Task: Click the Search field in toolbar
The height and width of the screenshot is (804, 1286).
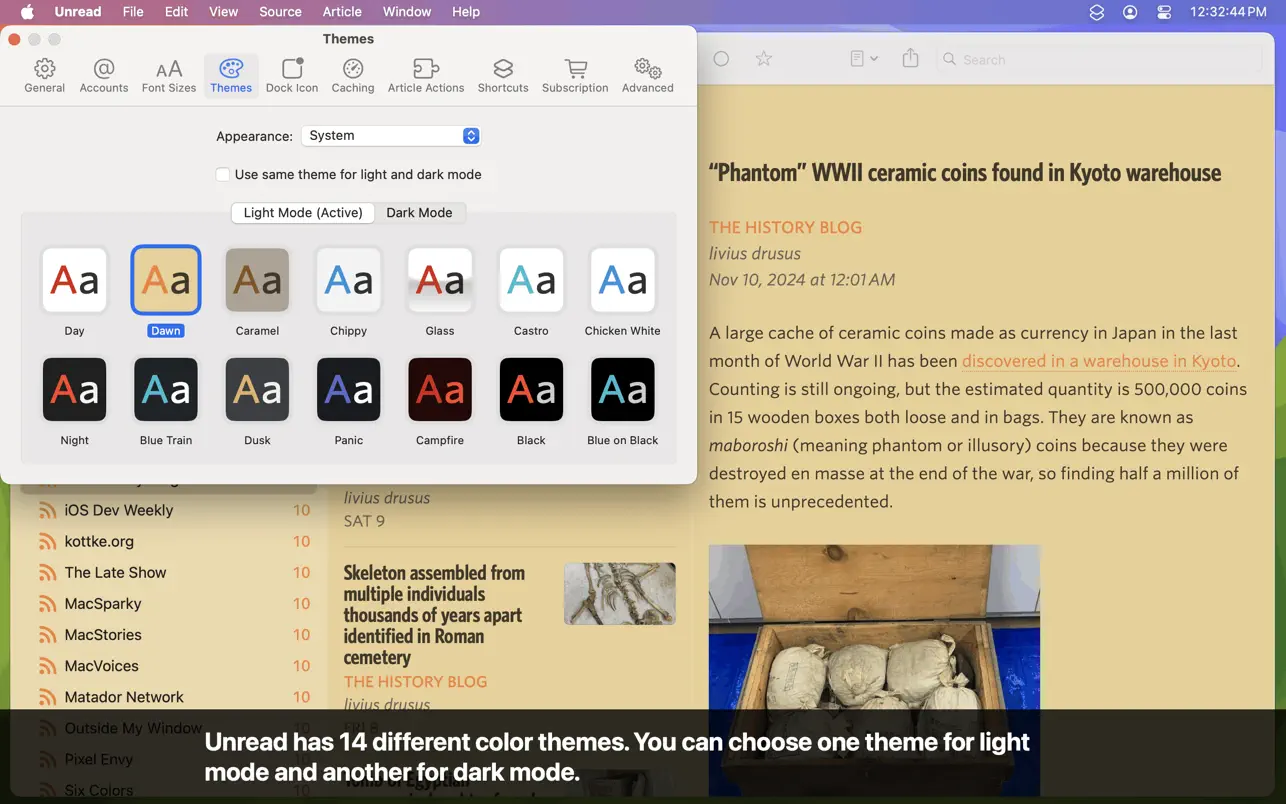Action: click(x=1099, y=60)
